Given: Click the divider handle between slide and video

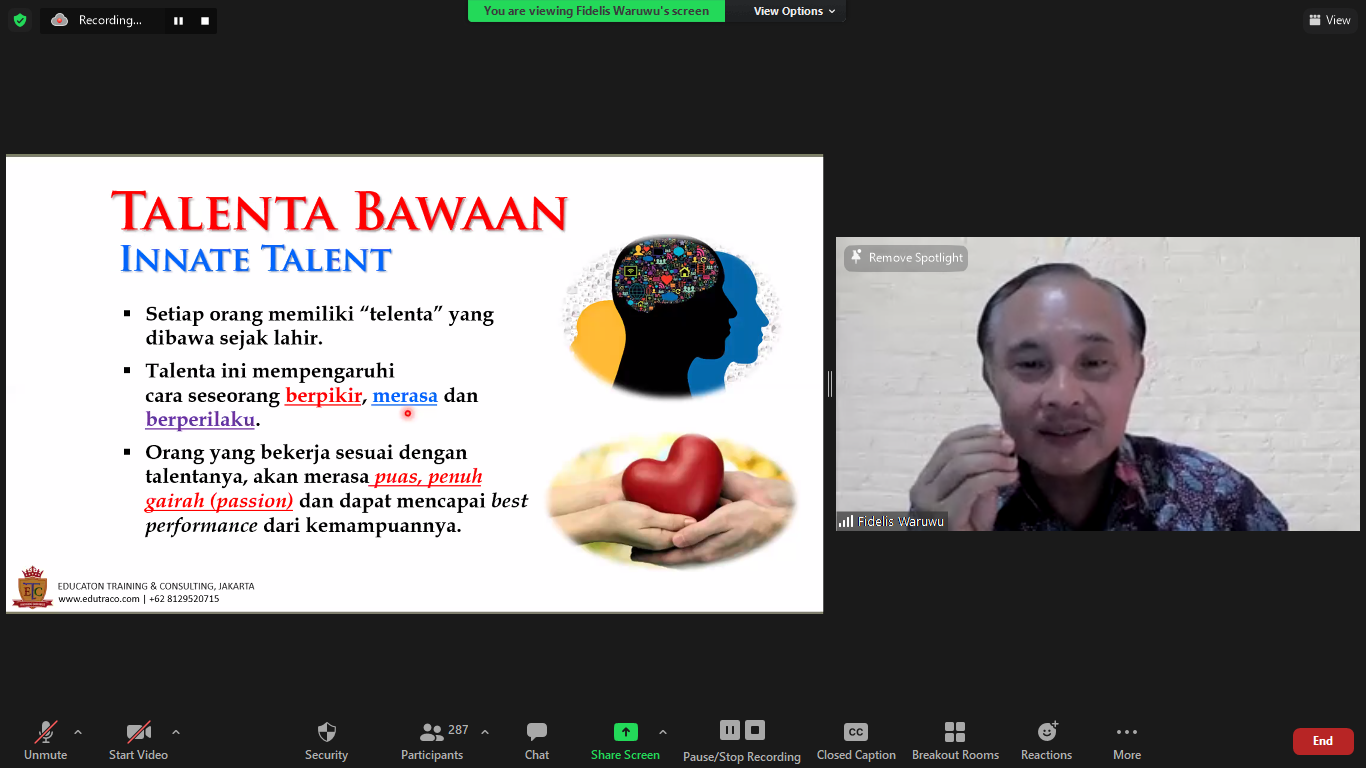Looking at the screenshot, I should [x=829, y=383].
